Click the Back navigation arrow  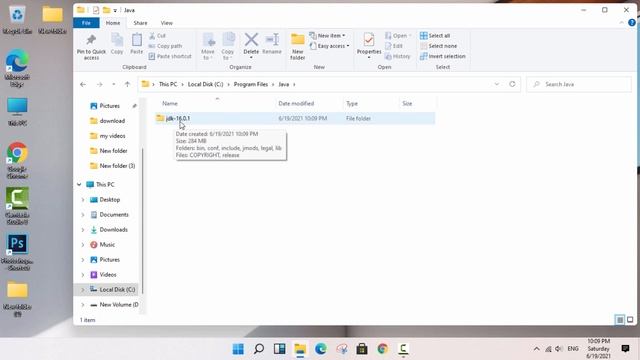click(x=83, y=84)
